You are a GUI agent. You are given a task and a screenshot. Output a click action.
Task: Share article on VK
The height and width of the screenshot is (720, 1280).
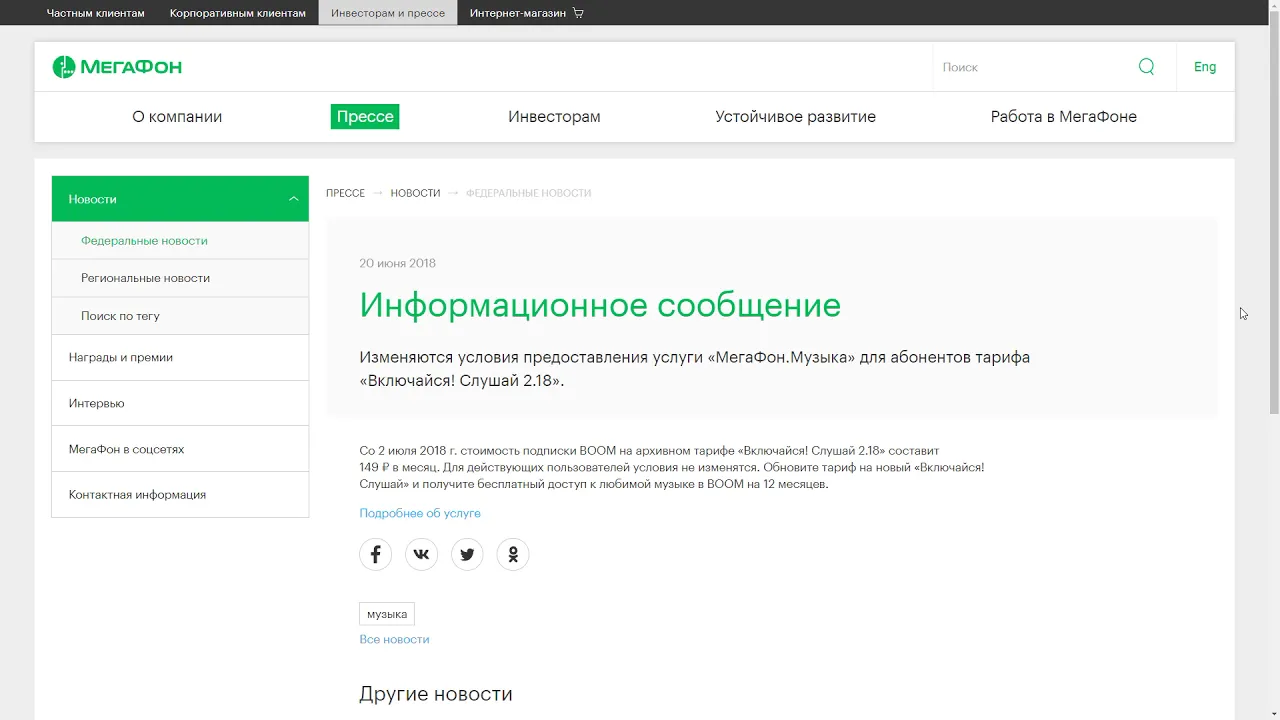point(421,554)
